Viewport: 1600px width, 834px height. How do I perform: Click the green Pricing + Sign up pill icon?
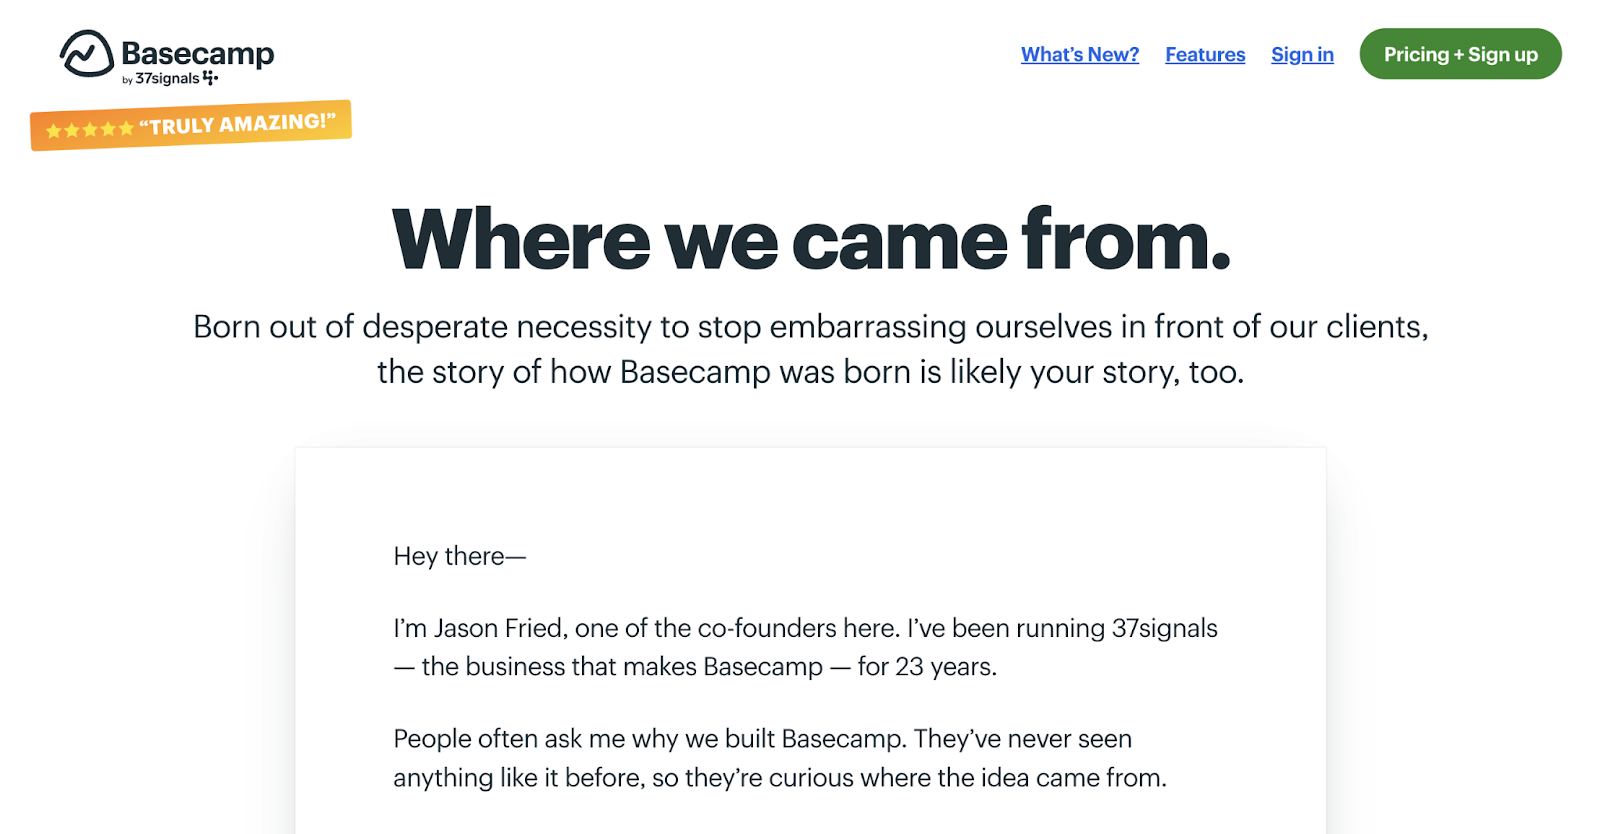[1459, 54]
